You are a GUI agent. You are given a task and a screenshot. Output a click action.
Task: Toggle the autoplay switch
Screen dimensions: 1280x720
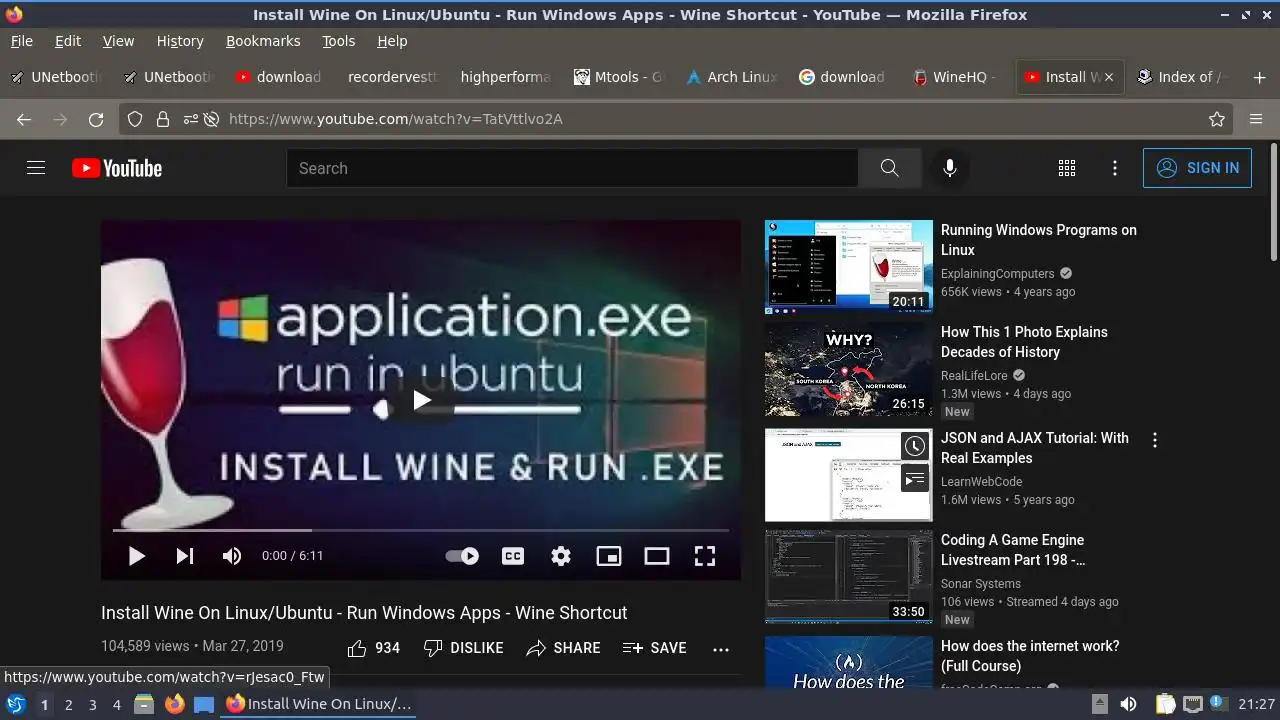462,556
